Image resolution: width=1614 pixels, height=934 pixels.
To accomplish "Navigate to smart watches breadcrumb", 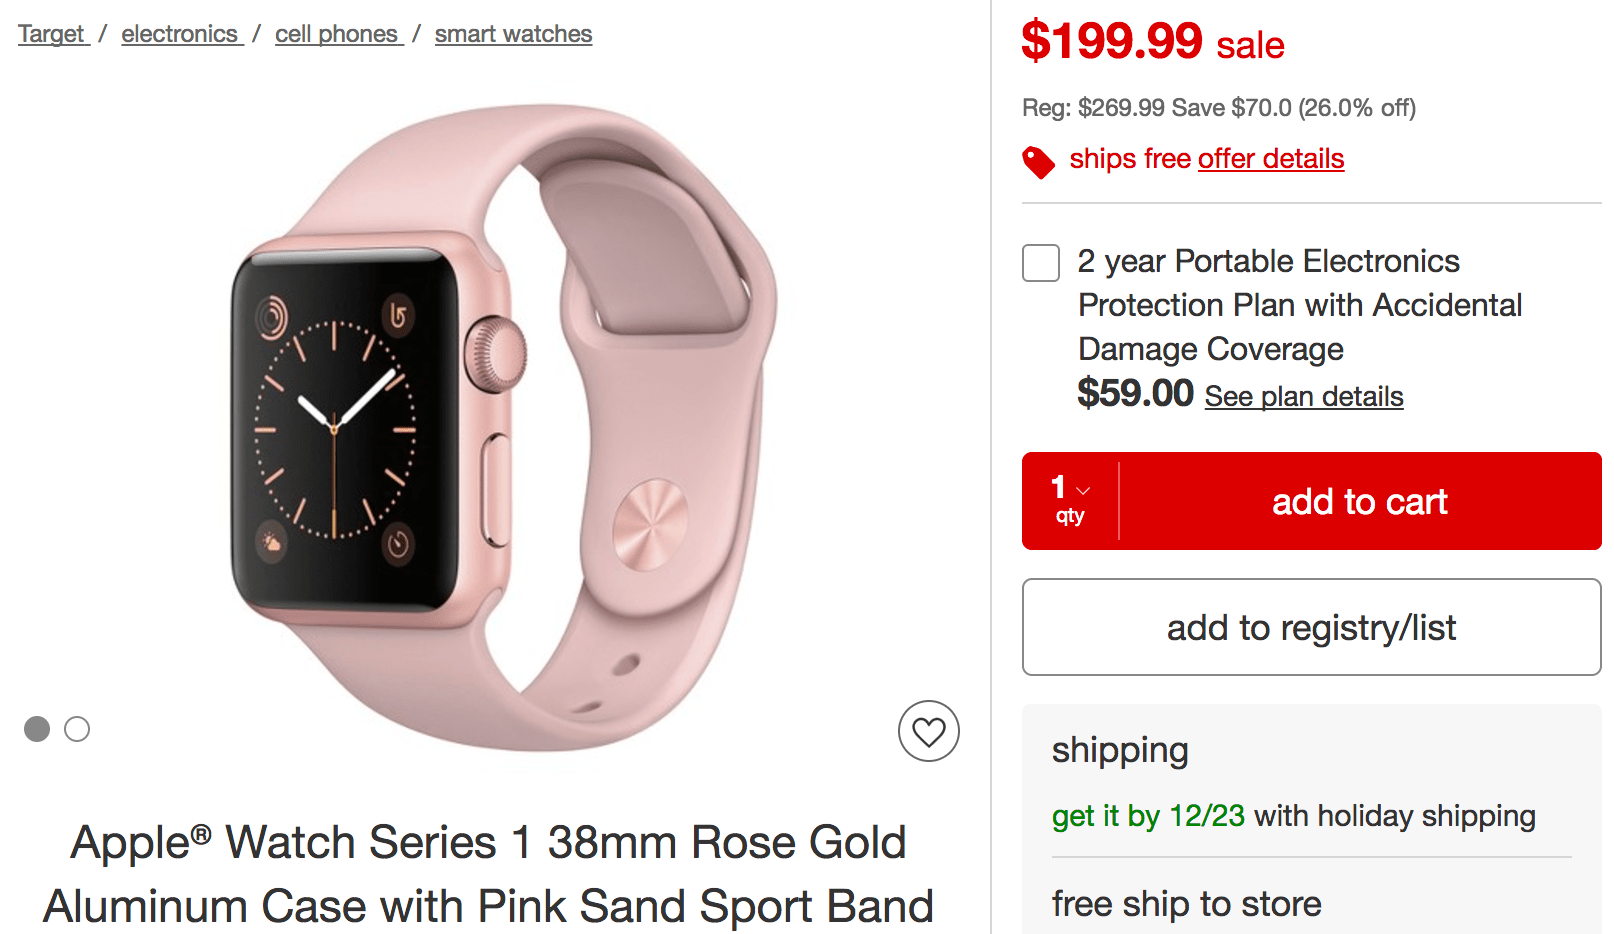I will (x=513, y=34).
